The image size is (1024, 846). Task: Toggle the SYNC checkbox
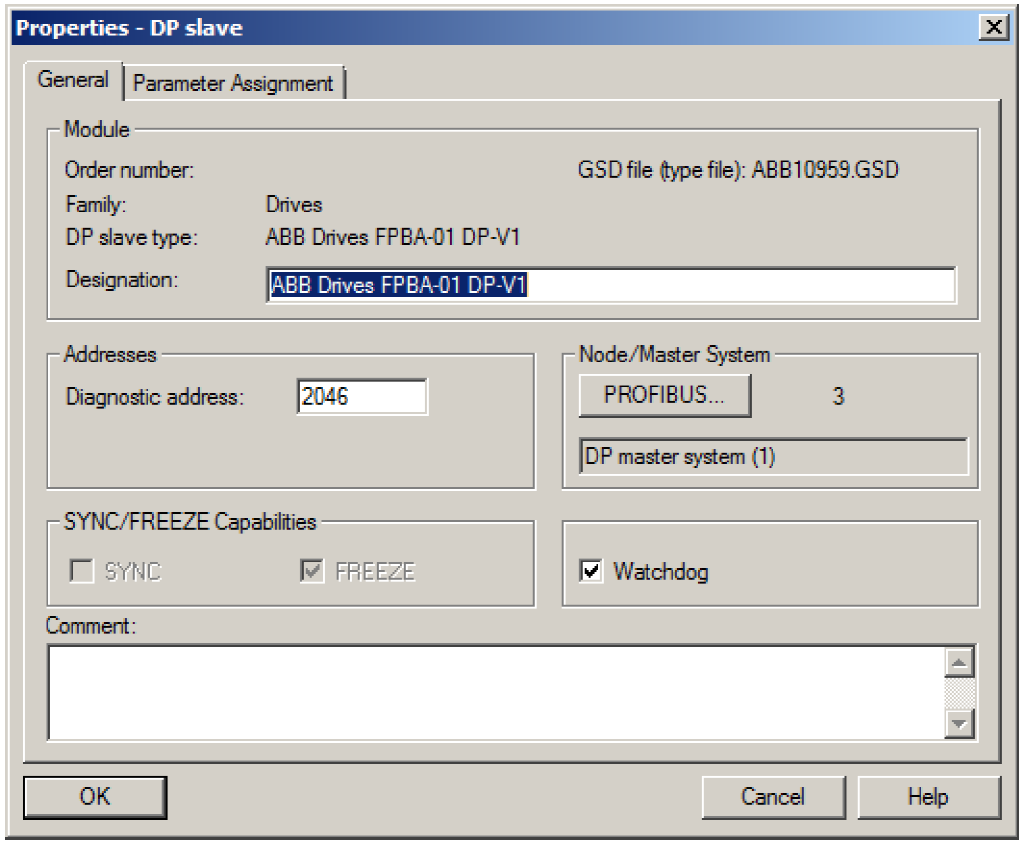click(81, 572)
